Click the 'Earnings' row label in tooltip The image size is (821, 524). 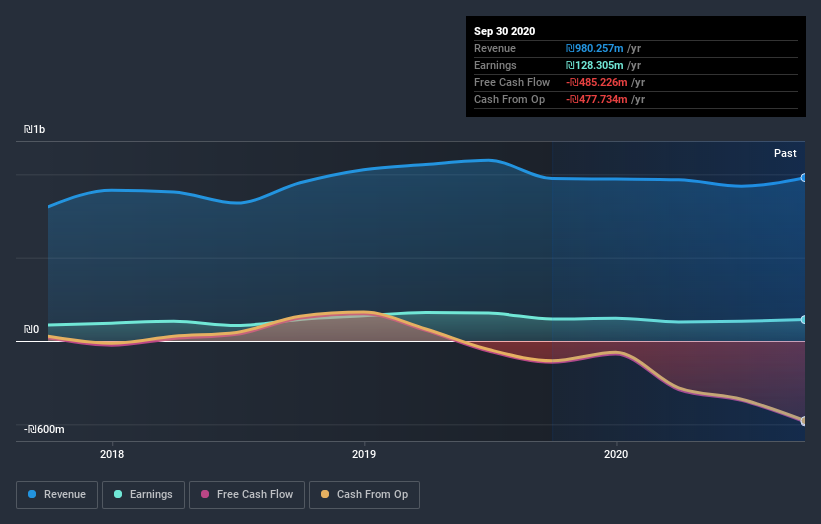[495, 65]
